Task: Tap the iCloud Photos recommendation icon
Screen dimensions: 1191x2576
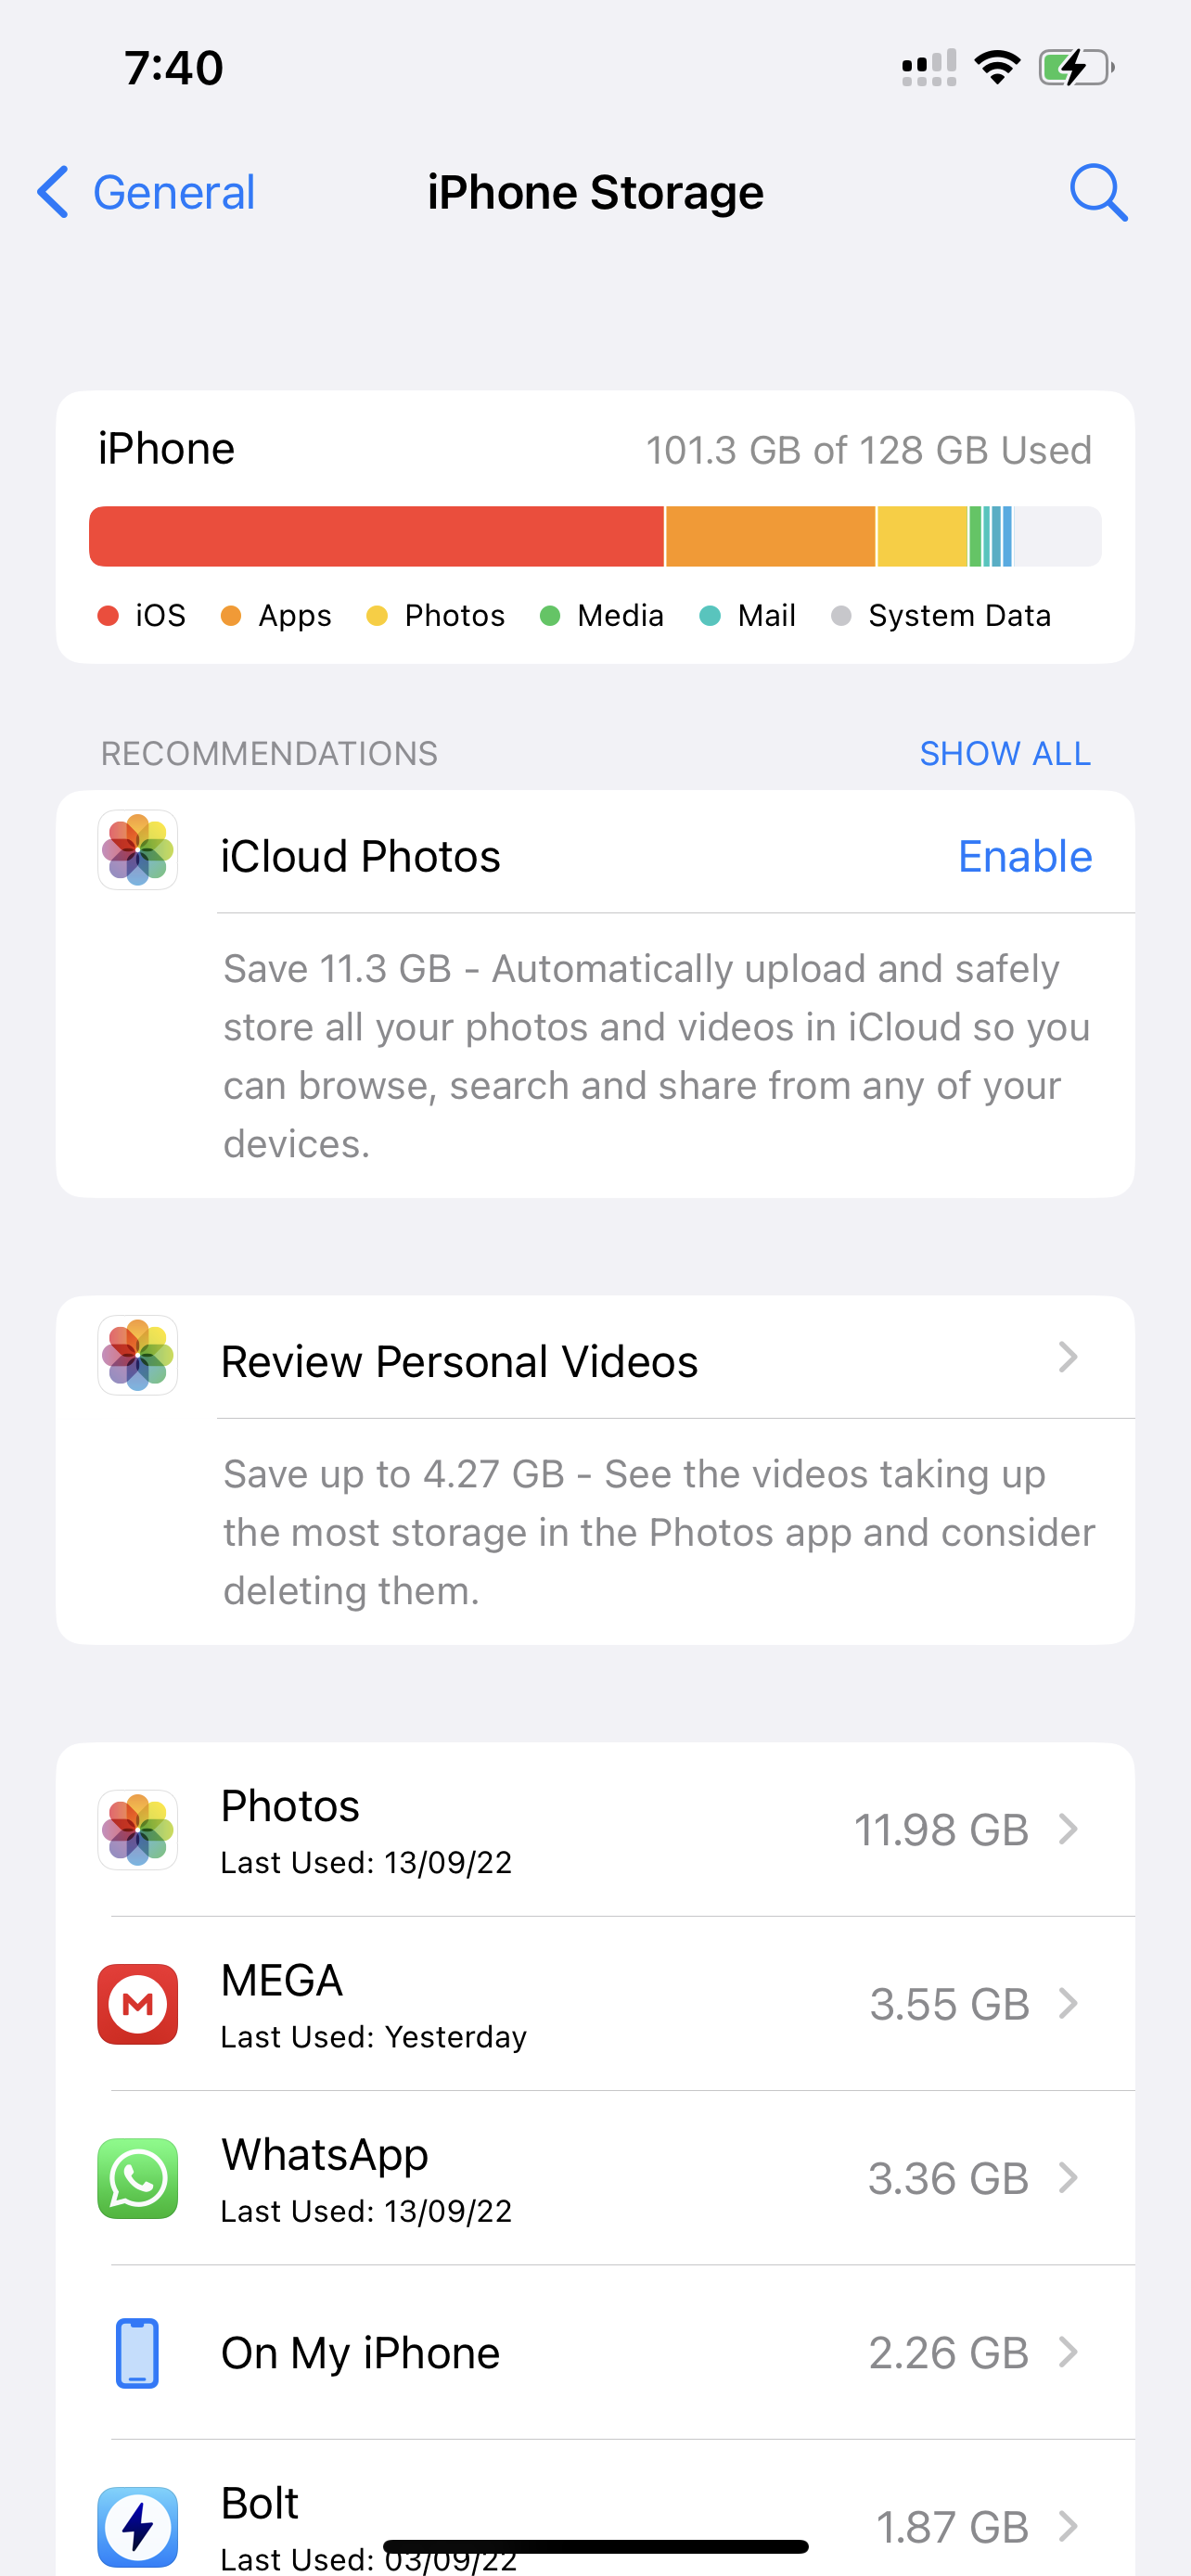Action: click(x=138, y=850)
